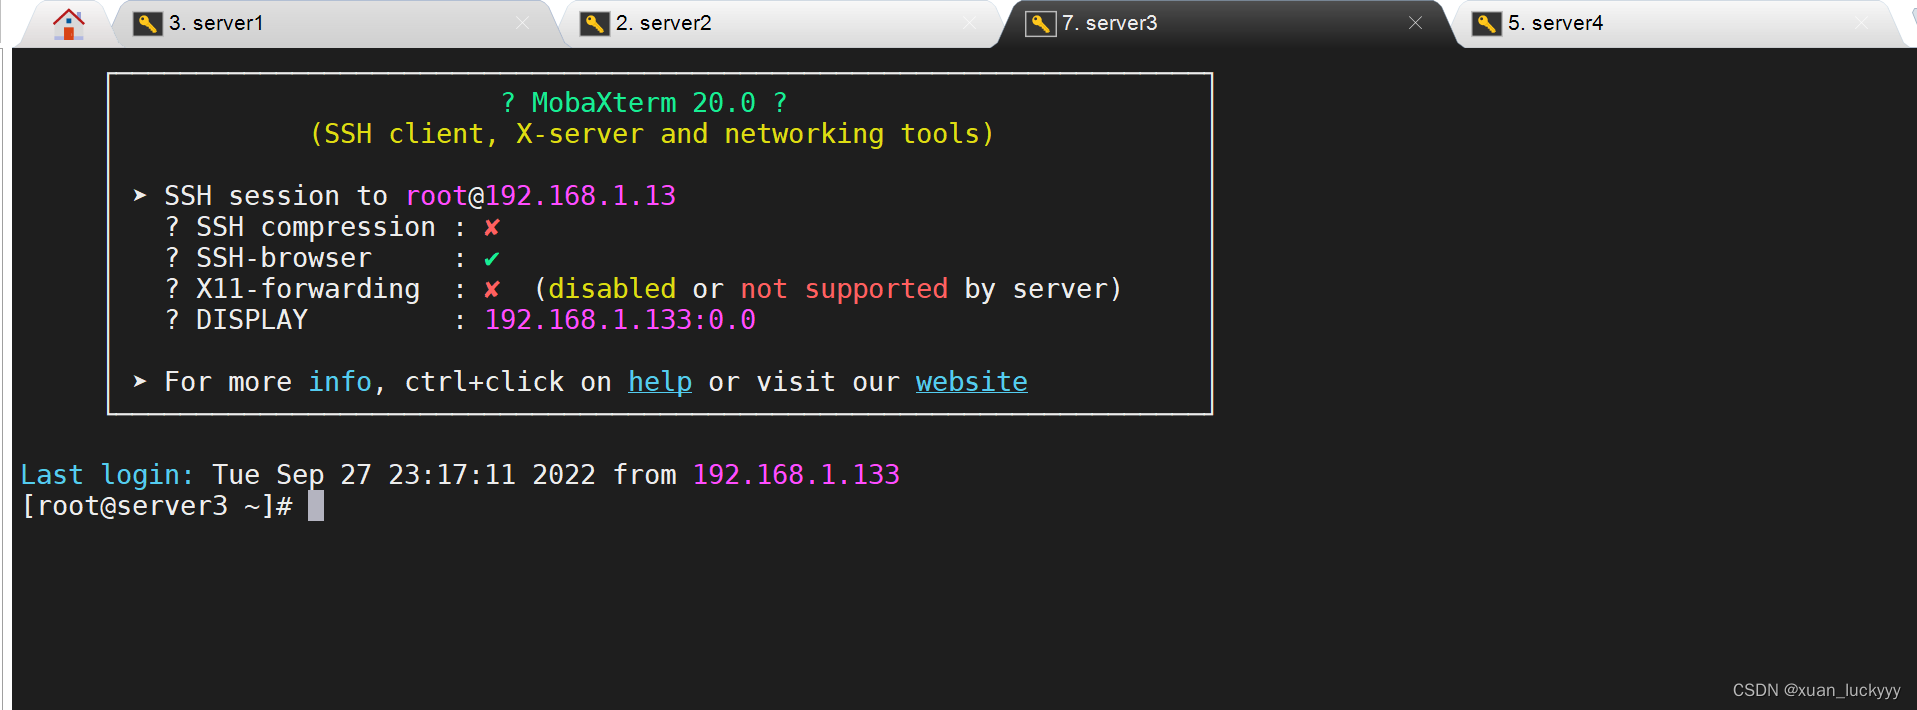This screenshot has height=710, width=1917.
Task: Click the X11-forwarding red cross mark
Action: (492, 290)
